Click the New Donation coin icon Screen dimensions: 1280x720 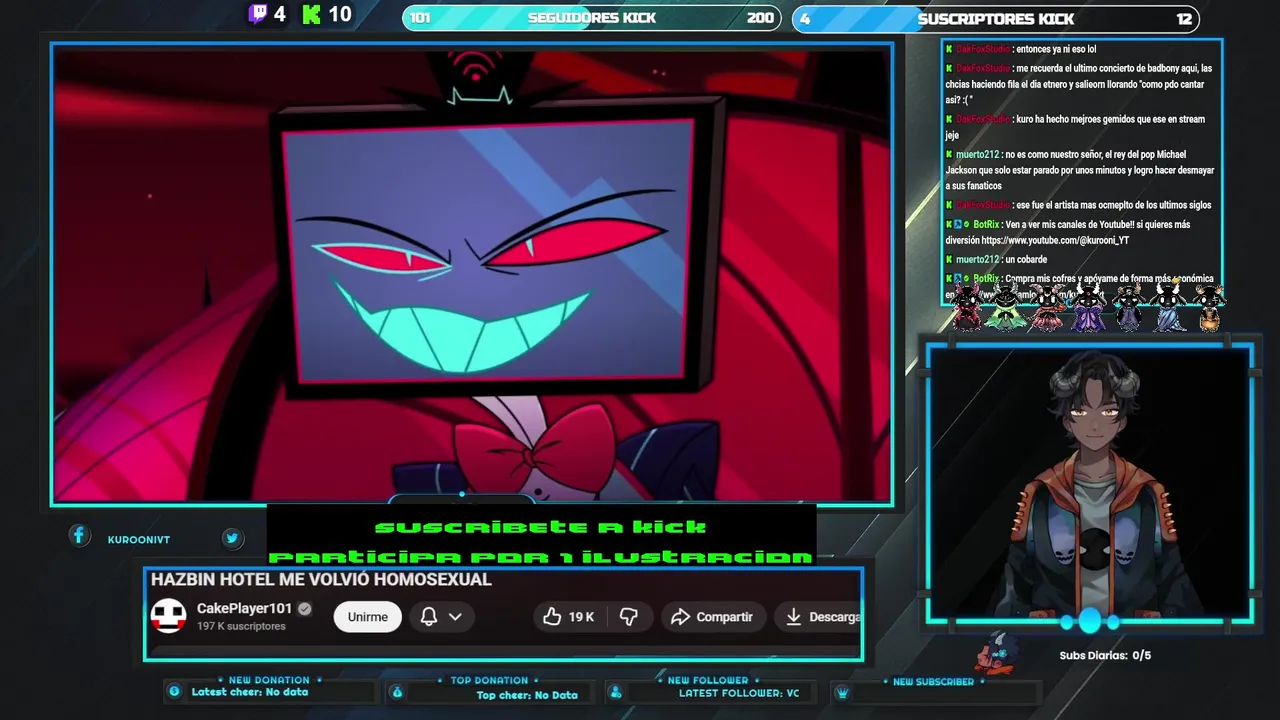coord(174,691)
